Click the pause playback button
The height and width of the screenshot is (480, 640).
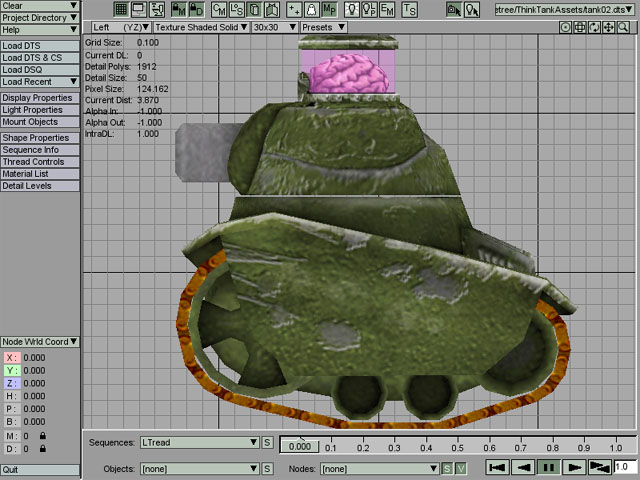[x=549, y=467]
